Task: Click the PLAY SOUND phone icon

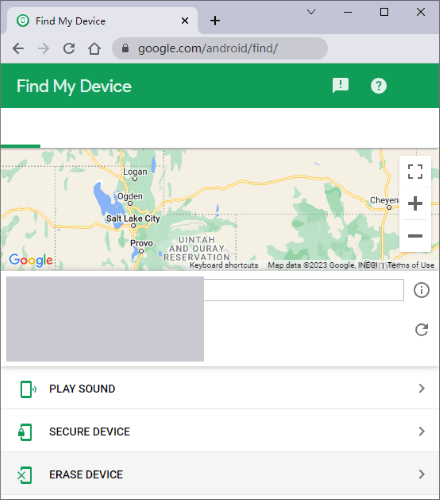Action: (x=28, y=389)
